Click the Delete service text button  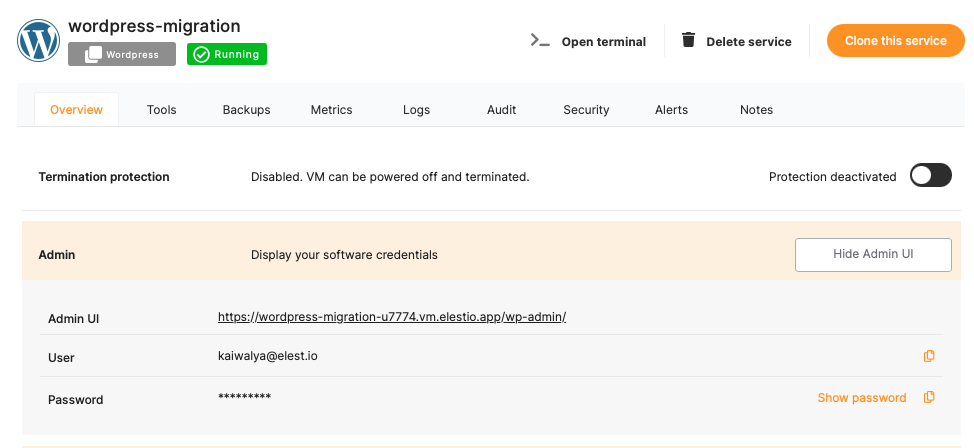click(x=748, y=42)
